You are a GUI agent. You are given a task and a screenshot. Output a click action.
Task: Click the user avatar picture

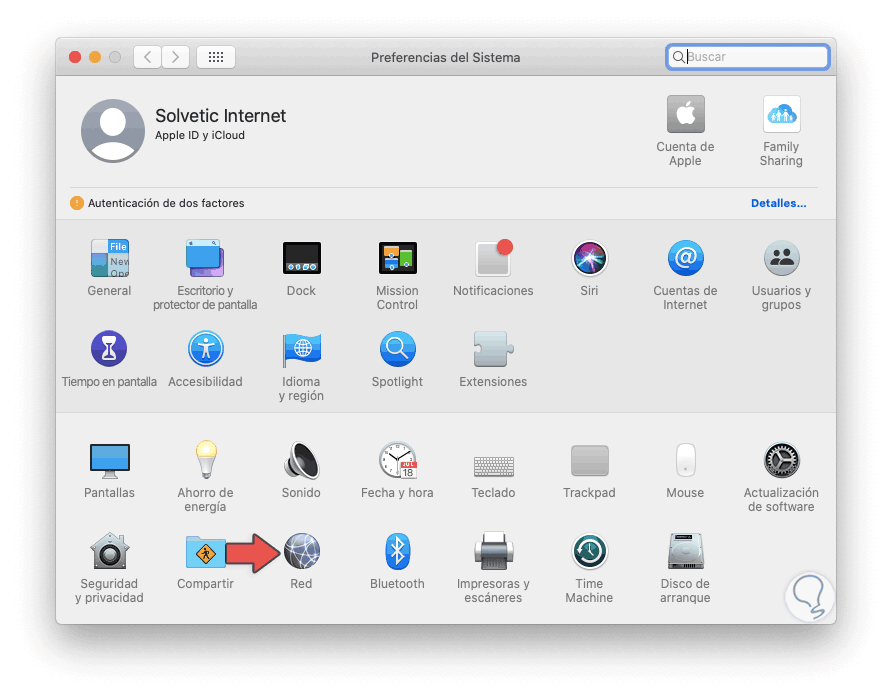[113, 131]
